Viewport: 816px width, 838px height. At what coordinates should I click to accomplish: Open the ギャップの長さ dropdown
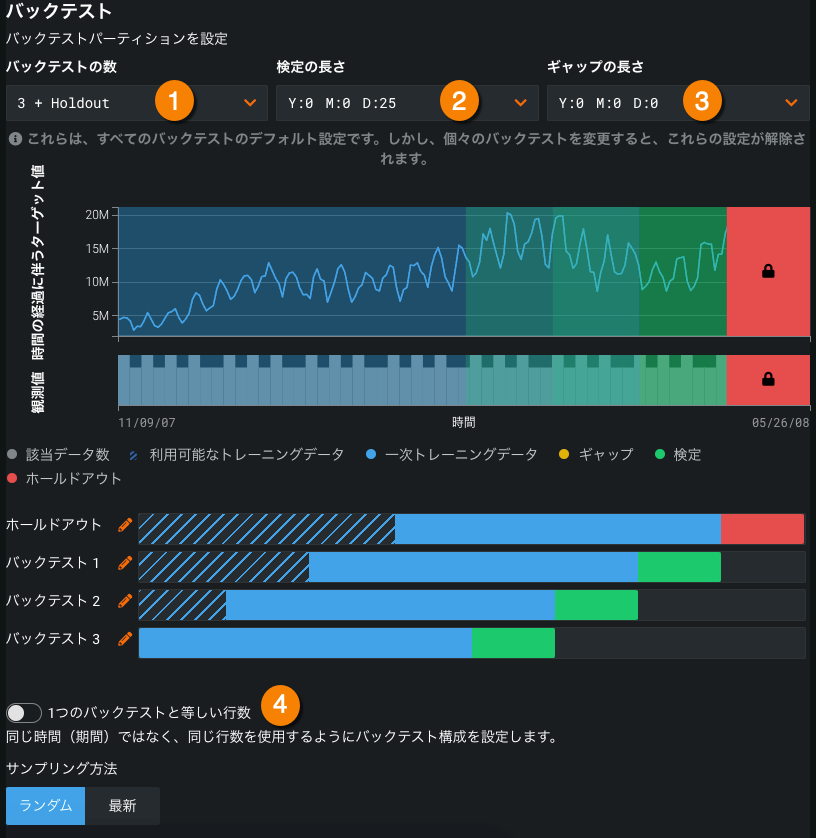click(x=677, y=102)
